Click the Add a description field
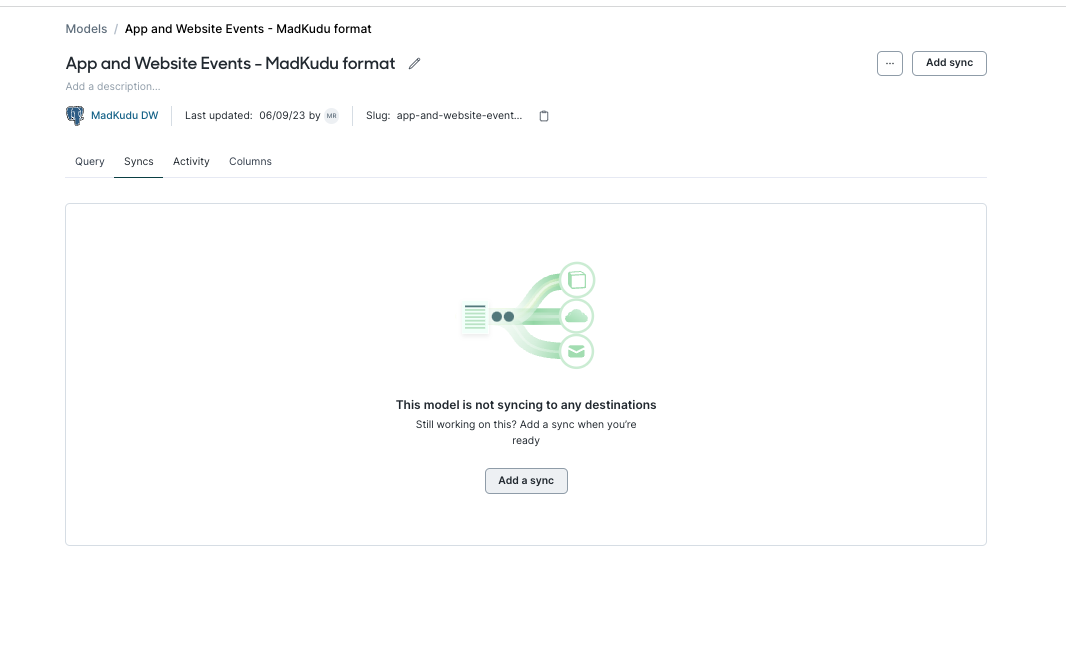Screen dimensions: 1066x645 point(113,86)
